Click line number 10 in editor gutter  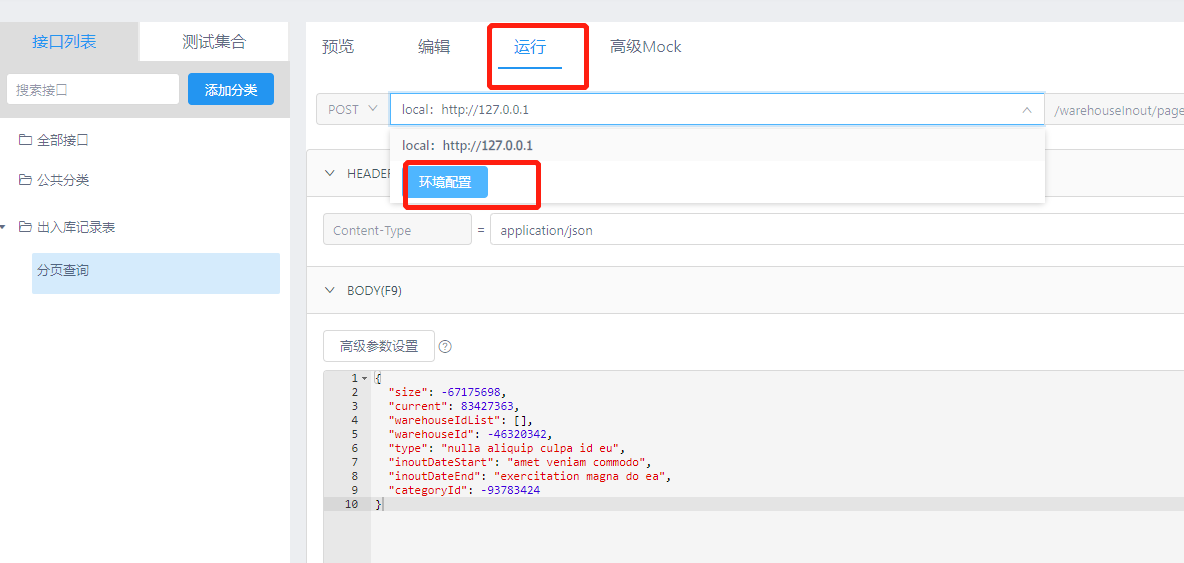pyautogui.click(x=351, y=504)
